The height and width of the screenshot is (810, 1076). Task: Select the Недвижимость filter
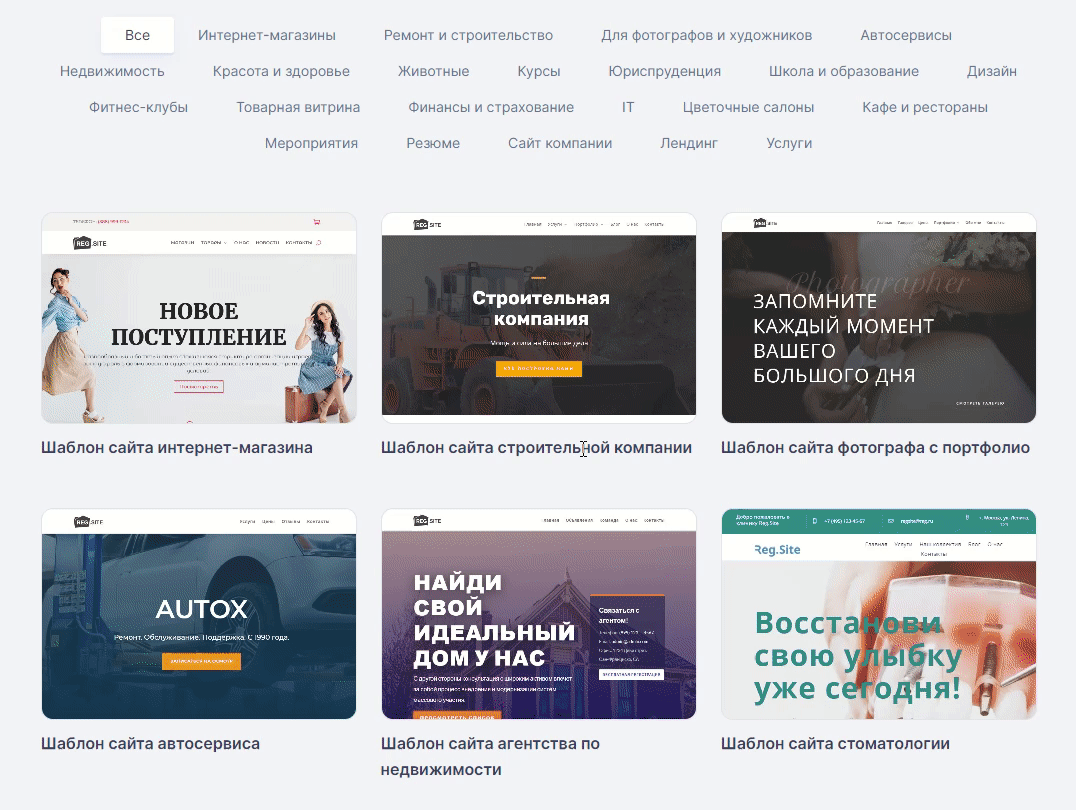(112, 71)
